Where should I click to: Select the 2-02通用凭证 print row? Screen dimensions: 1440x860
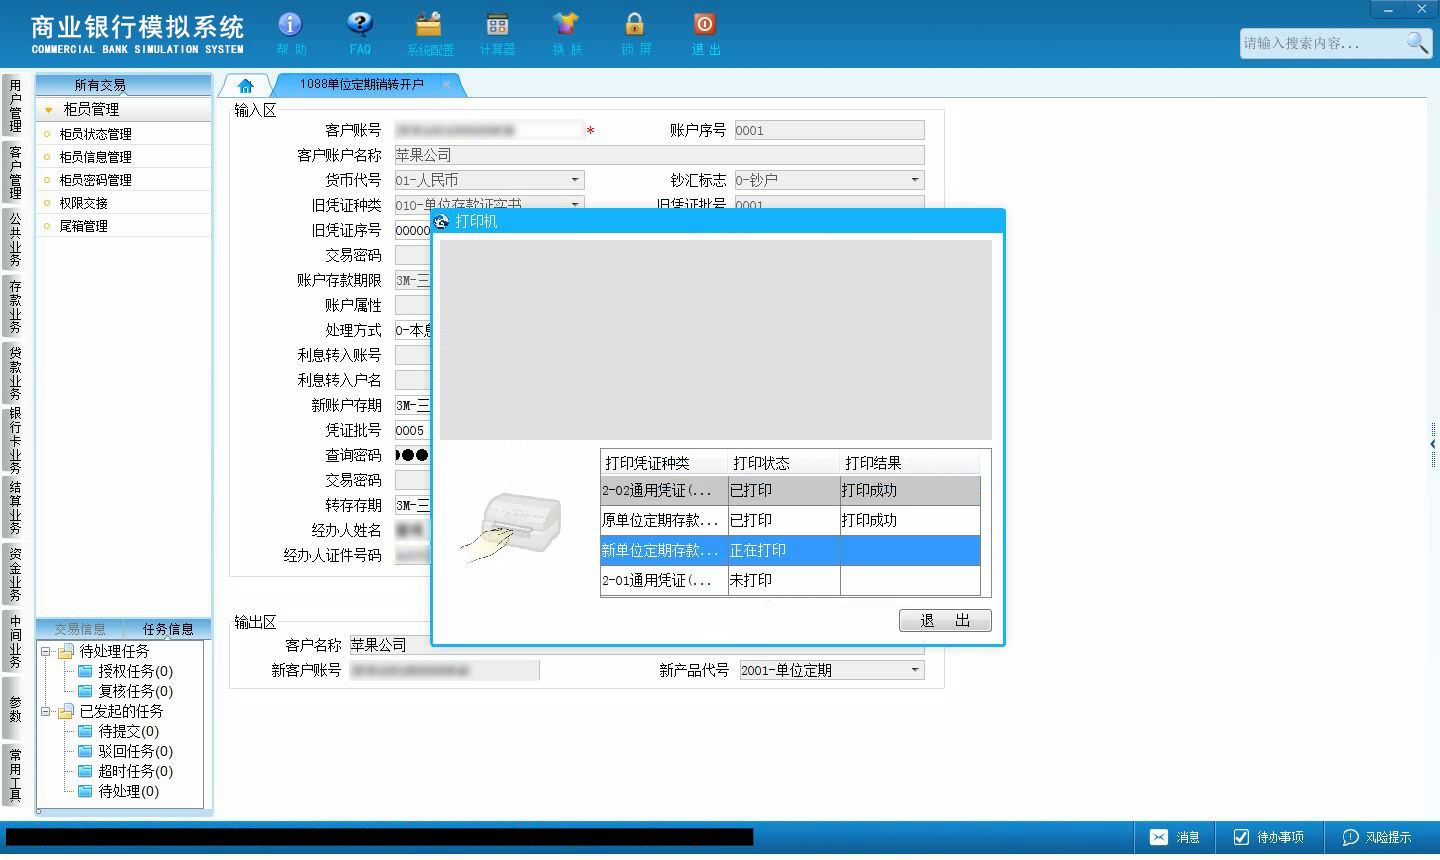tap(790, 490)
